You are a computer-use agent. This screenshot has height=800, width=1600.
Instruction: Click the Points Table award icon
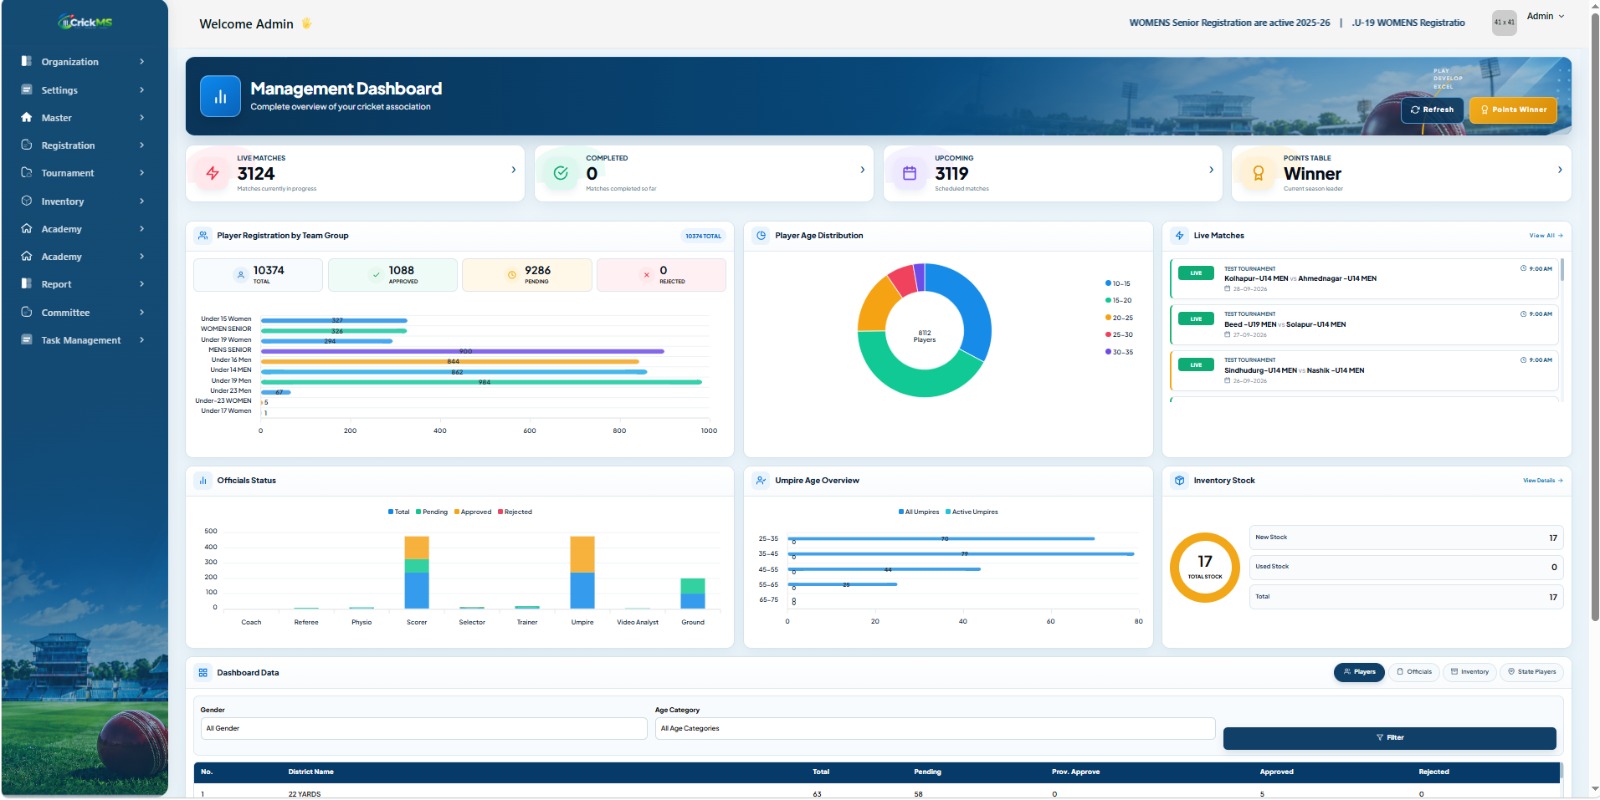click(x=1258, y=173)
